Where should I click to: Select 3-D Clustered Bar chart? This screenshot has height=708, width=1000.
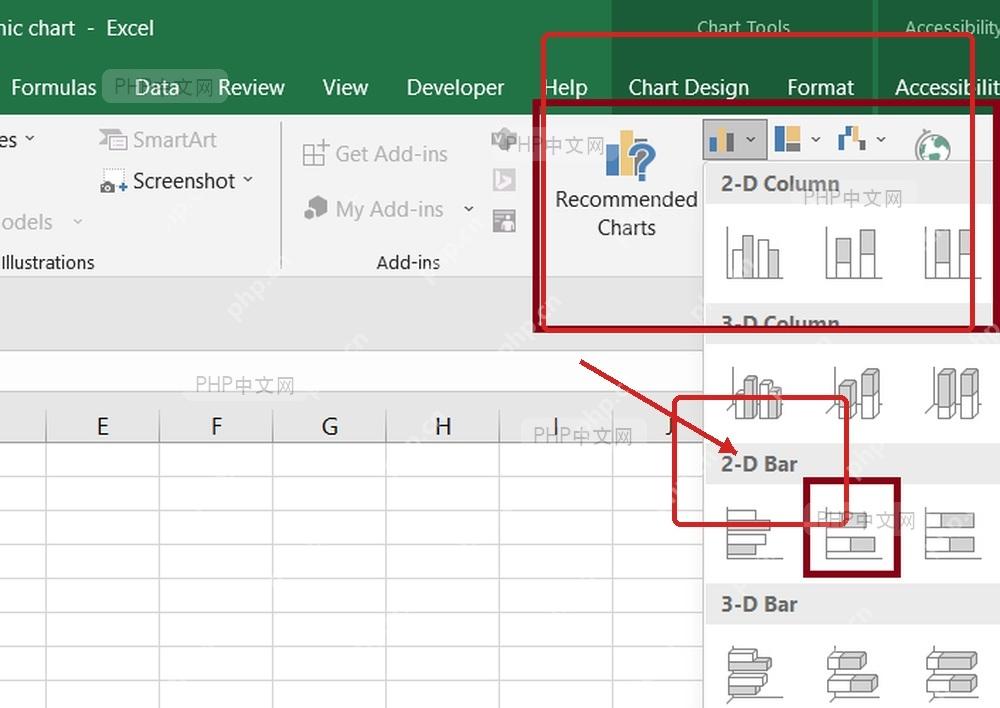click(754, 674)
